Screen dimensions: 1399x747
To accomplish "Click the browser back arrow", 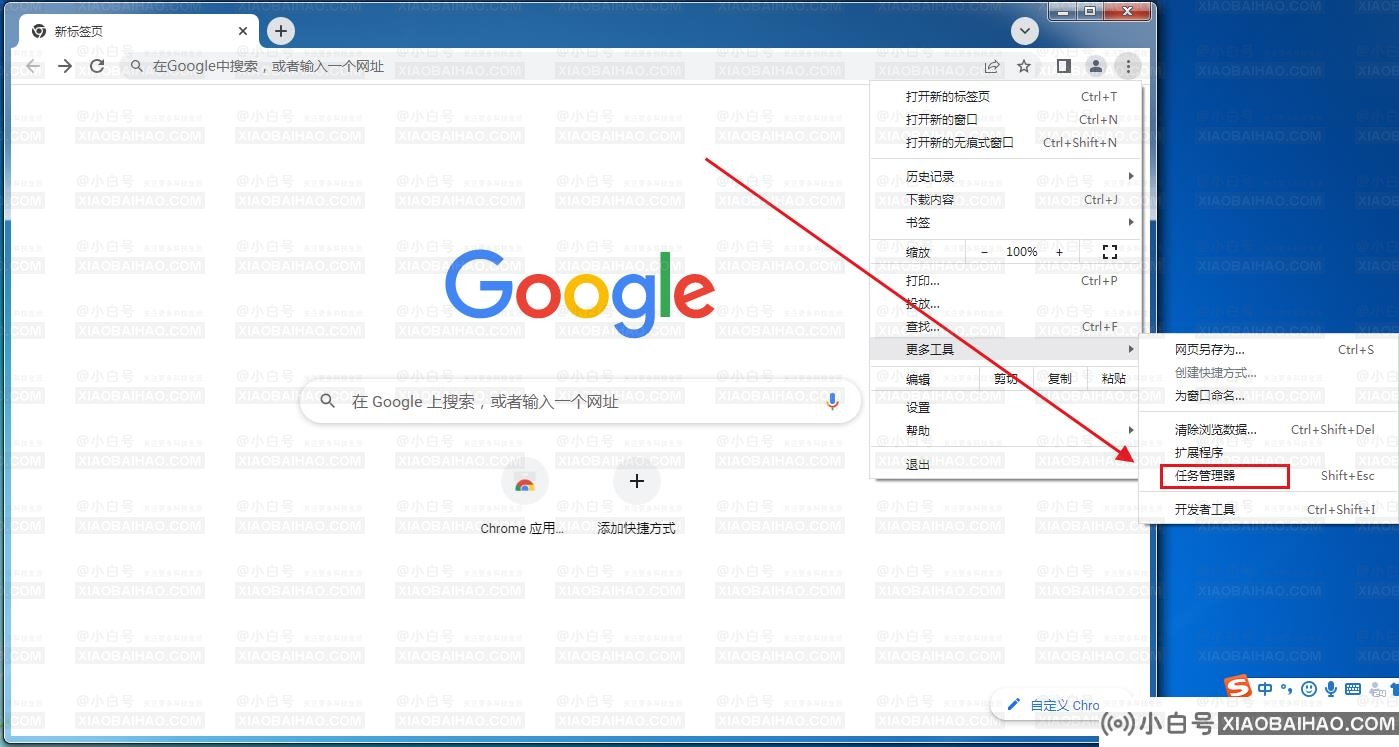I will click(x=33, y=66).
